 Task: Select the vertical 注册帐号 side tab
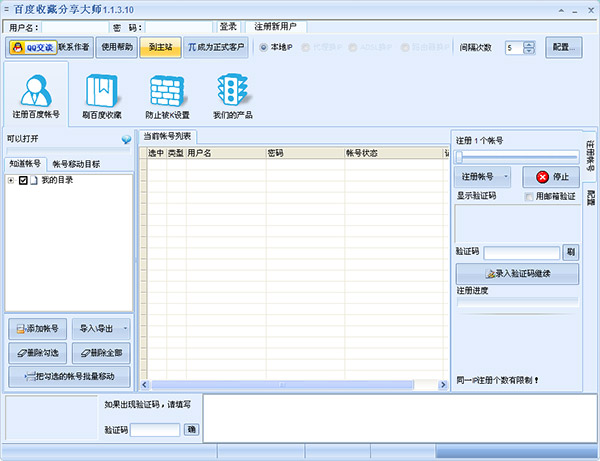point(590,155)
